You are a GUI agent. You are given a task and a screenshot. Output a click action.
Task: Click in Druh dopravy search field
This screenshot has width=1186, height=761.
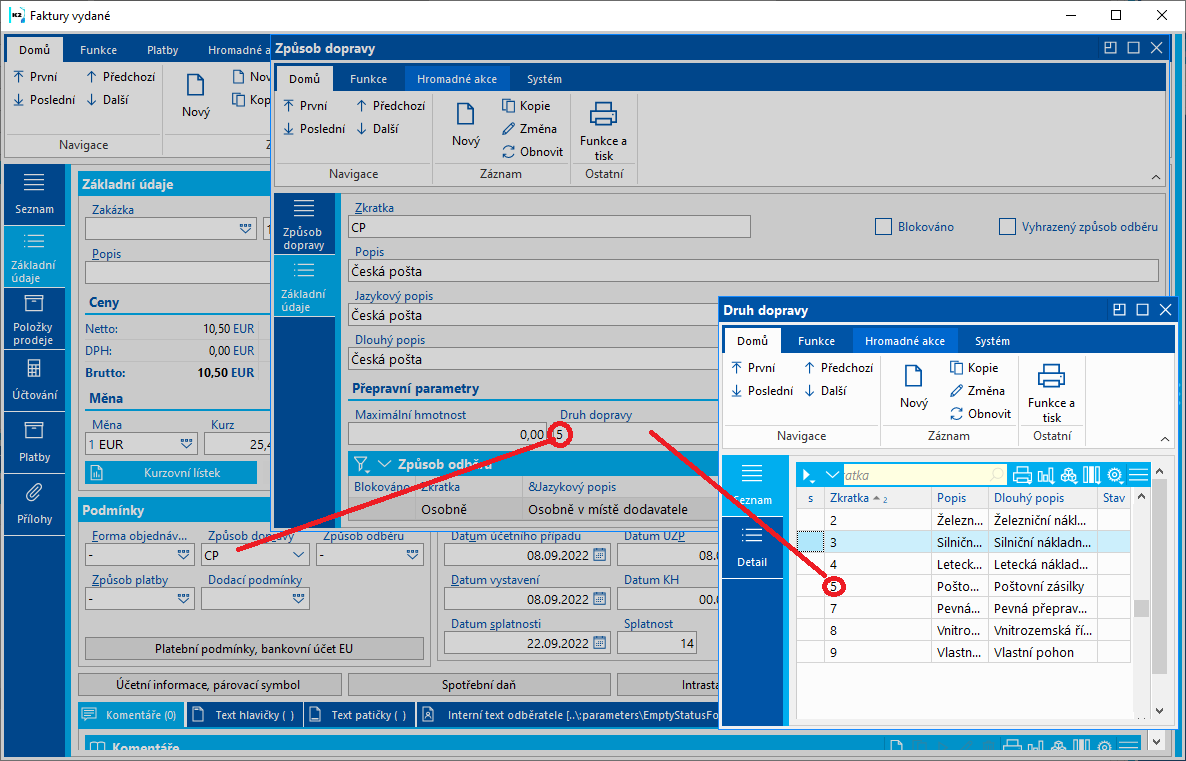924,475
